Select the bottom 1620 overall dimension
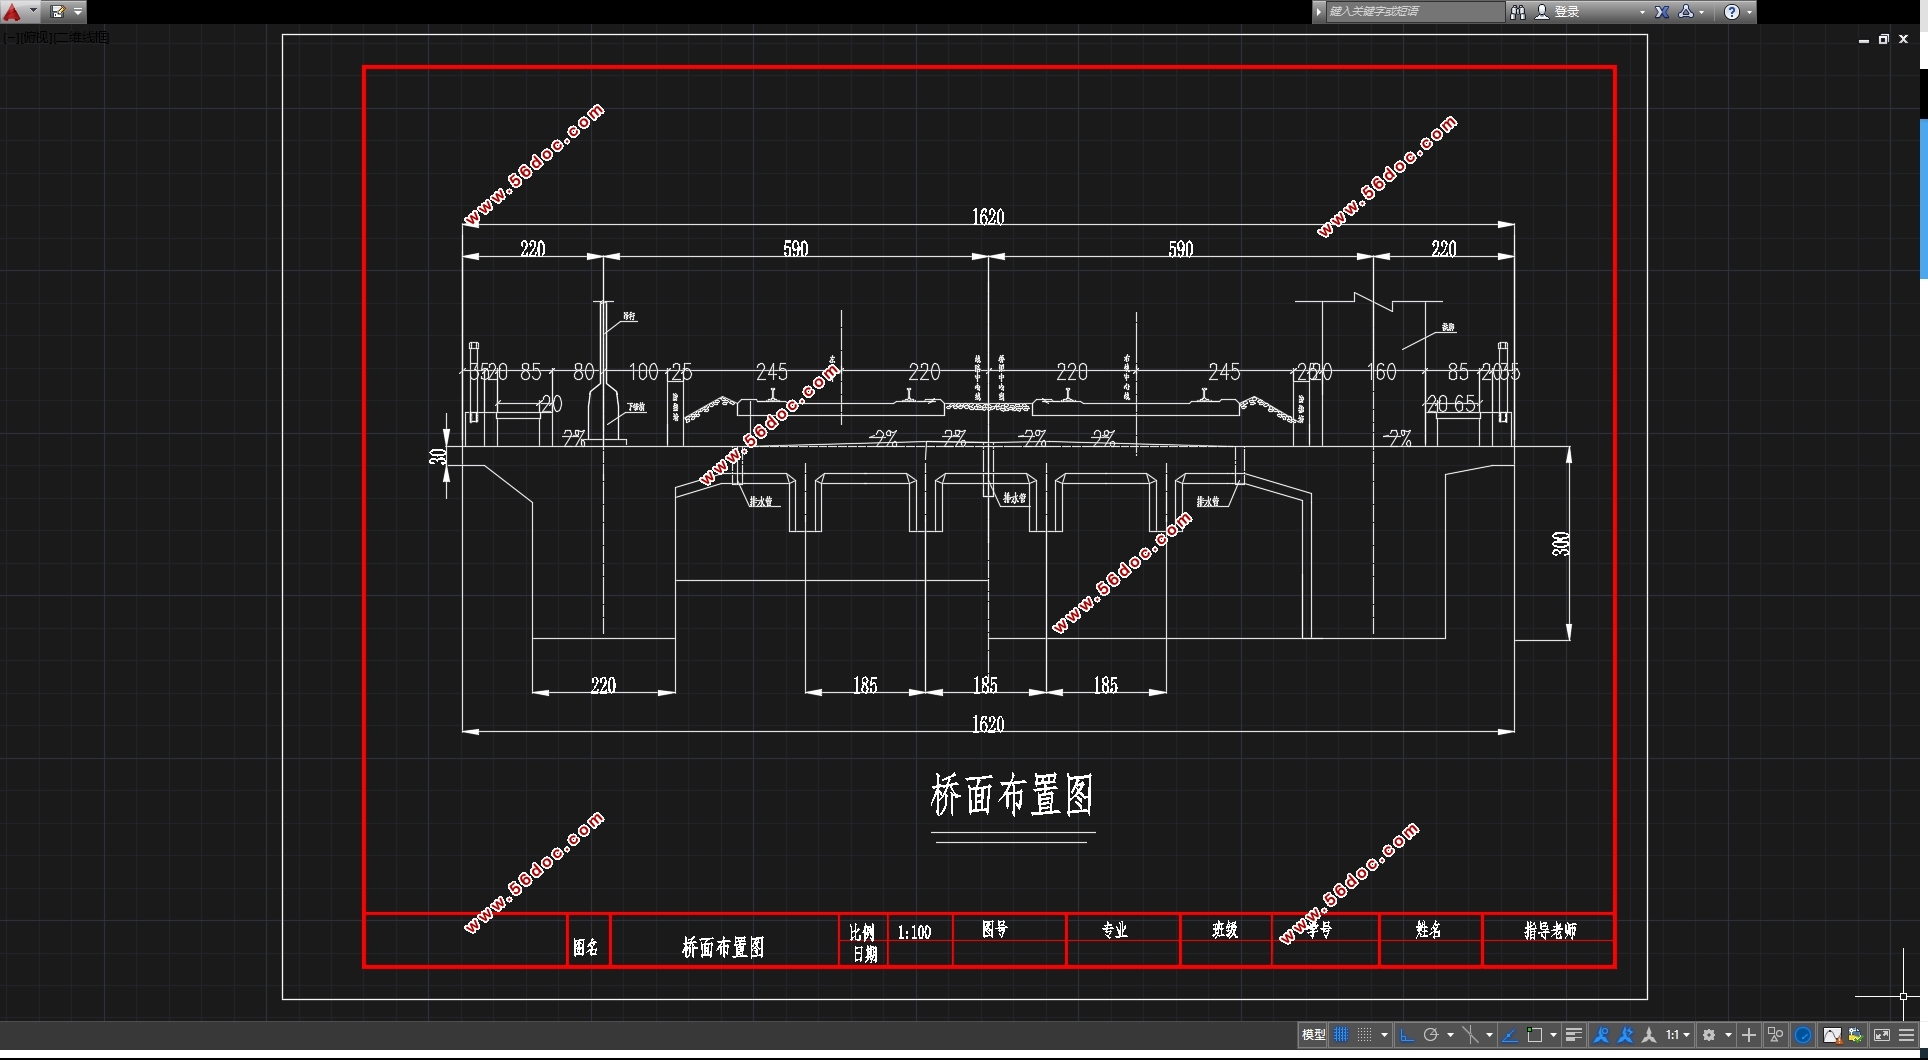 (988, 723)
